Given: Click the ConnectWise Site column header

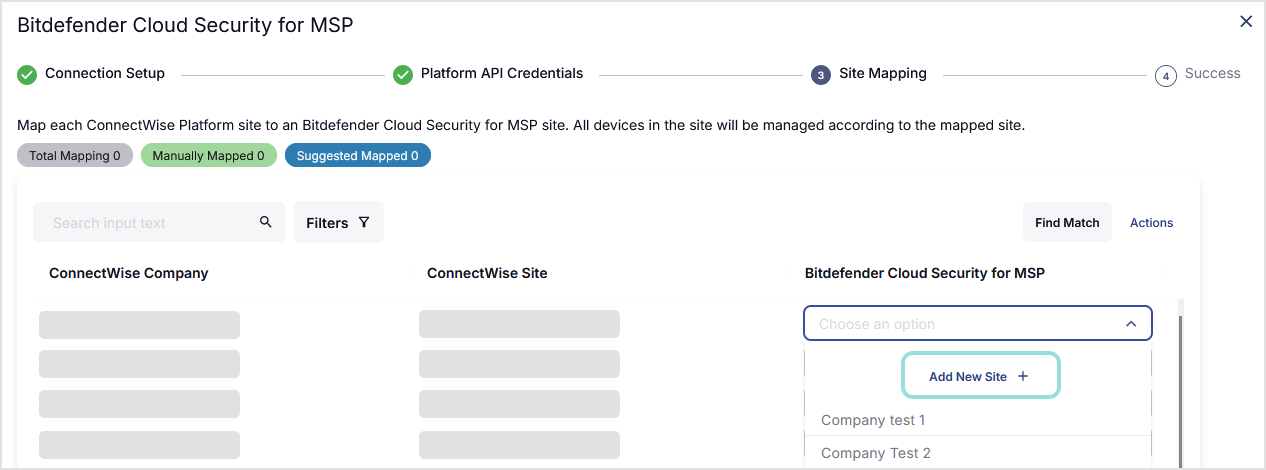Looking at the screenshot, I should point(487,273).
